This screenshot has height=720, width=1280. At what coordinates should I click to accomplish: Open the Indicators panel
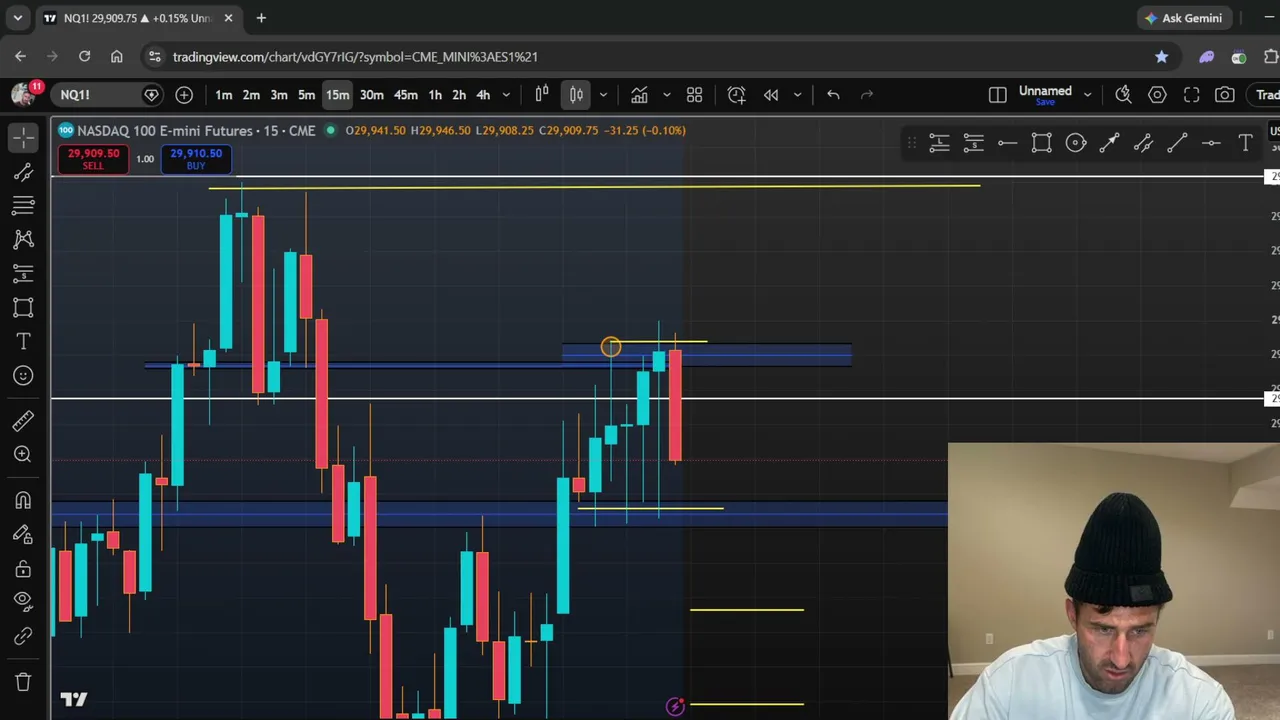639,95
